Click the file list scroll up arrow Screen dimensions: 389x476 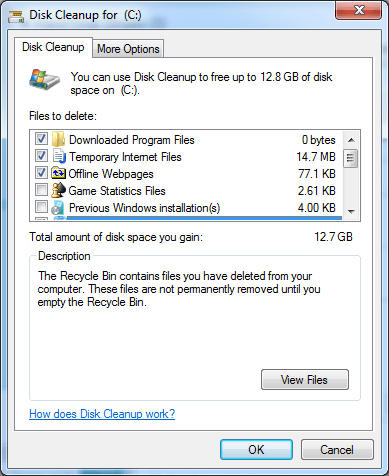[351, 140]
